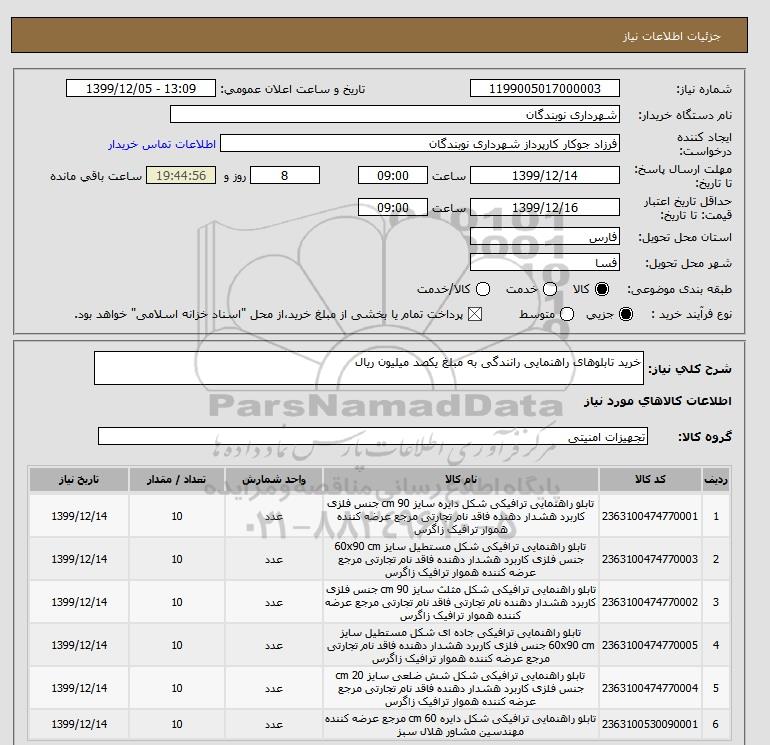
Task: Select کالا/خدمت radio button
Action: point(483,289)
